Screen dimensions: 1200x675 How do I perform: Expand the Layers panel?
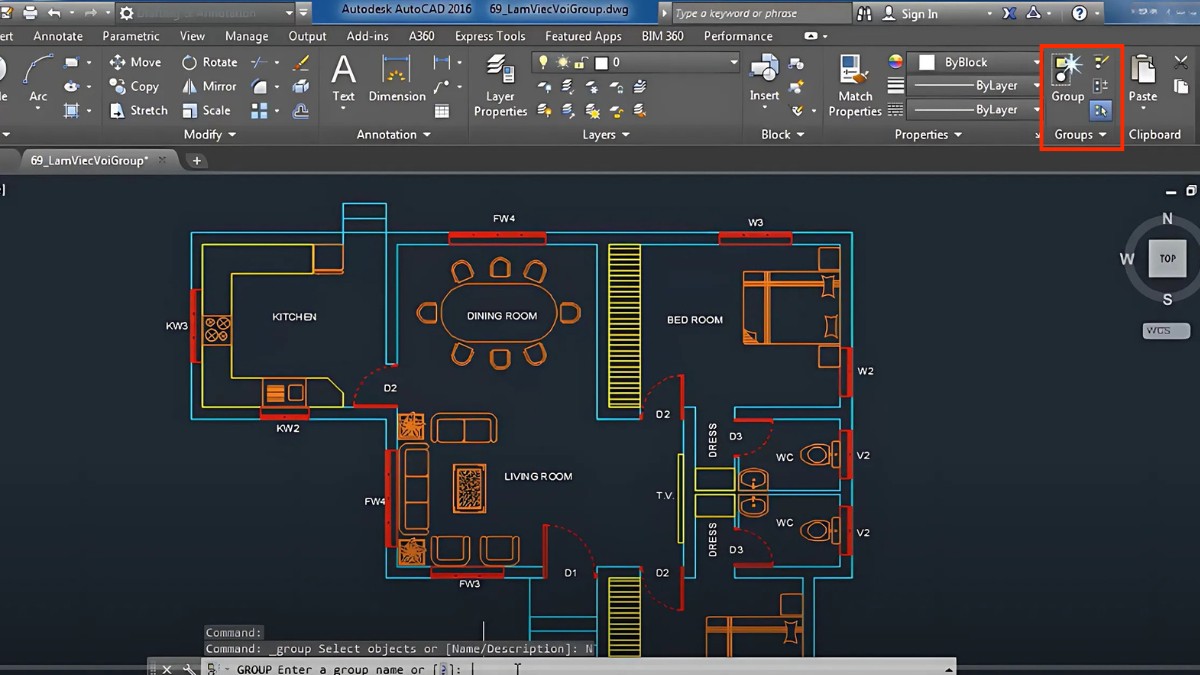click(x=606, y=134)
